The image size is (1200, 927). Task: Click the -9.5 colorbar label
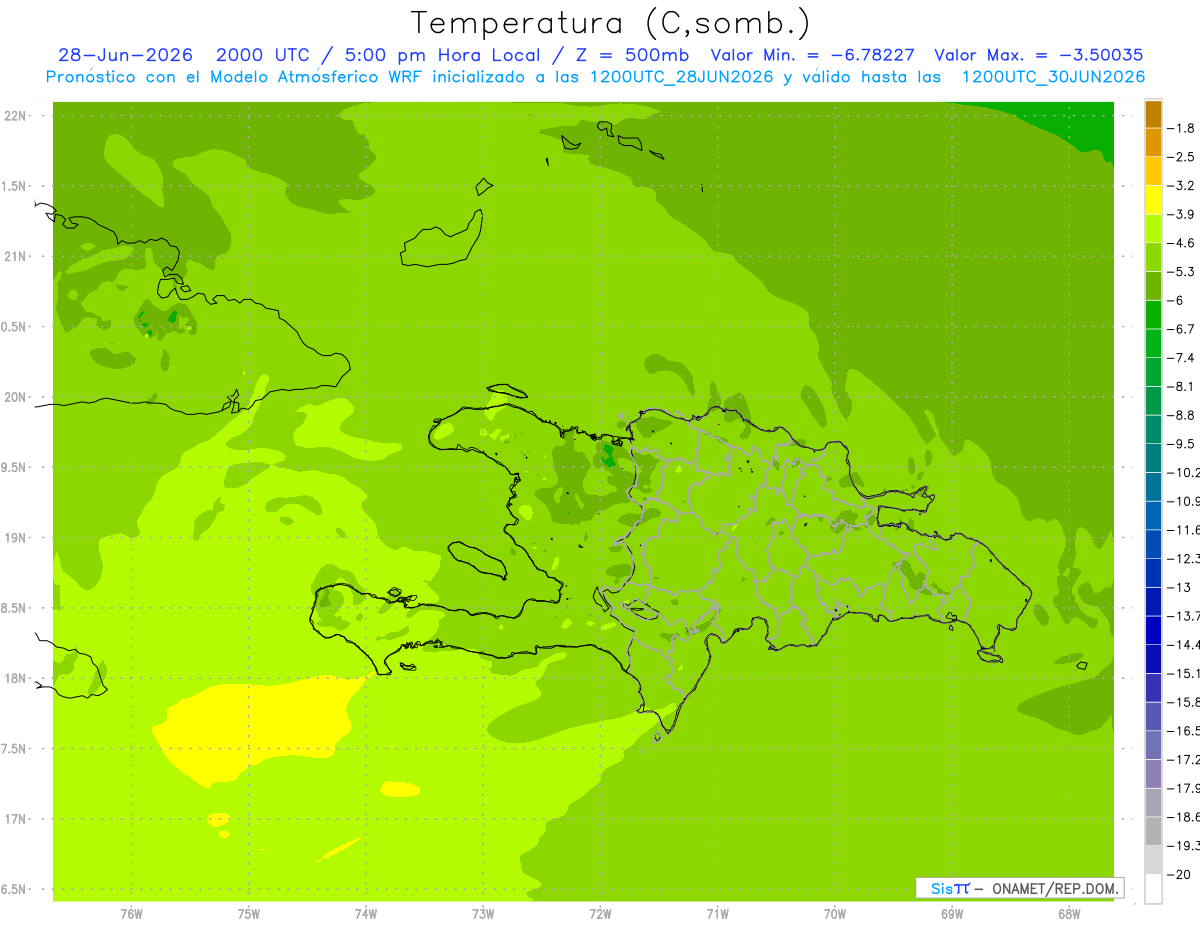1182,444
